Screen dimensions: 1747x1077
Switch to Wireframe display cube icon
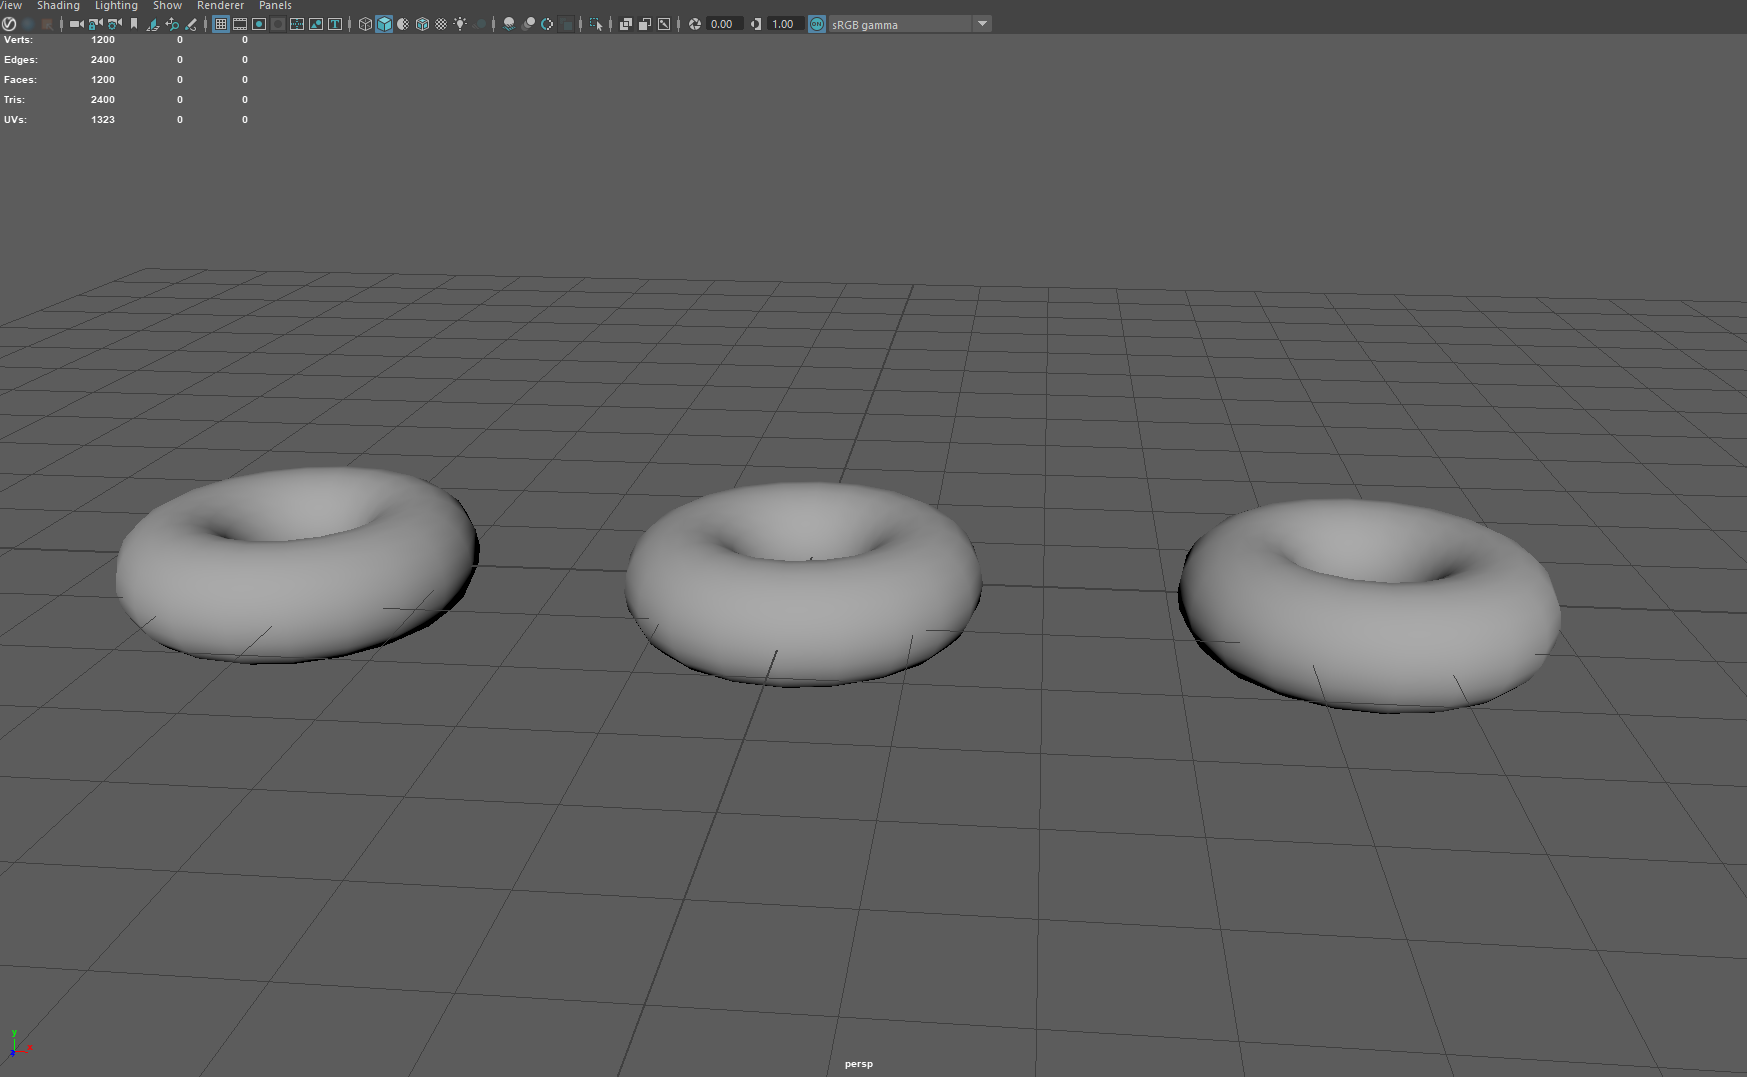tap(364, 24)
